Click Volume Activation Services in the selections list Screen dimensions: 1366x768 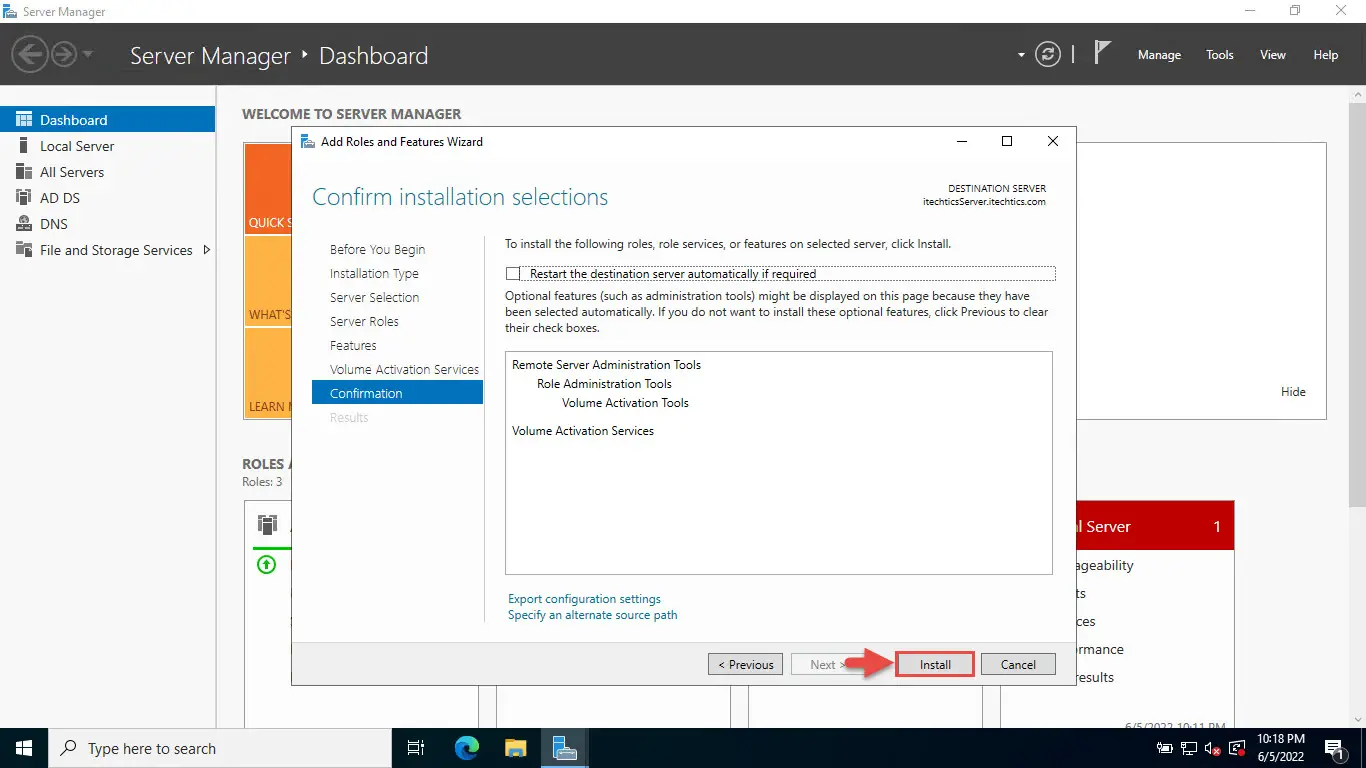point(583,431)
